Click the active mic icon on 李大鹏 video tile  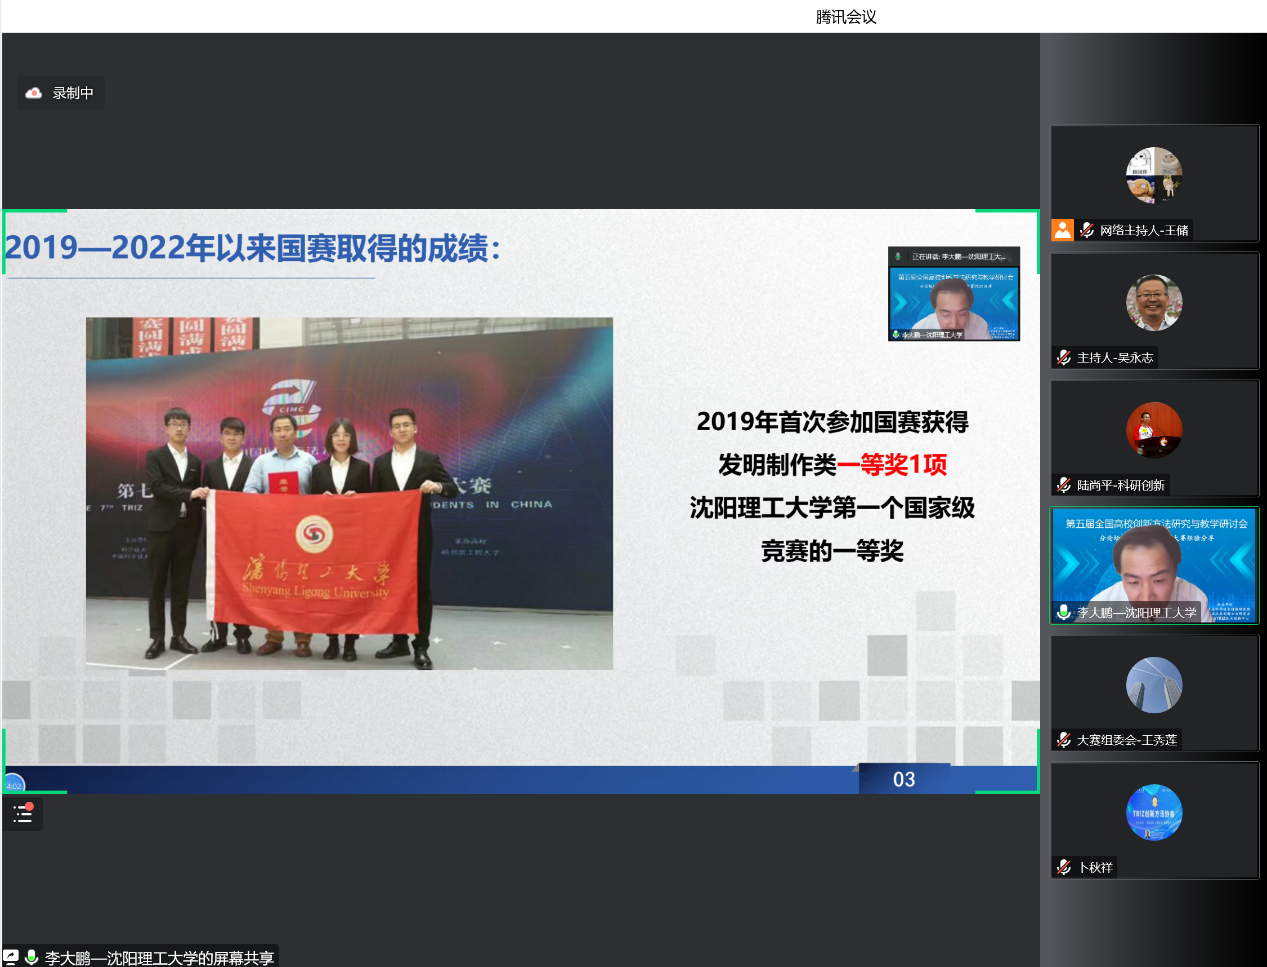pyautogui.click(x=1064, y=612)
